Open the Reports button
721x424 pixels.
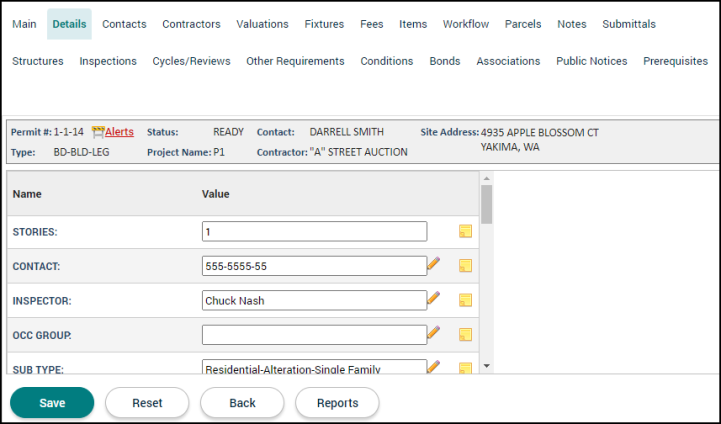(337, 403)
